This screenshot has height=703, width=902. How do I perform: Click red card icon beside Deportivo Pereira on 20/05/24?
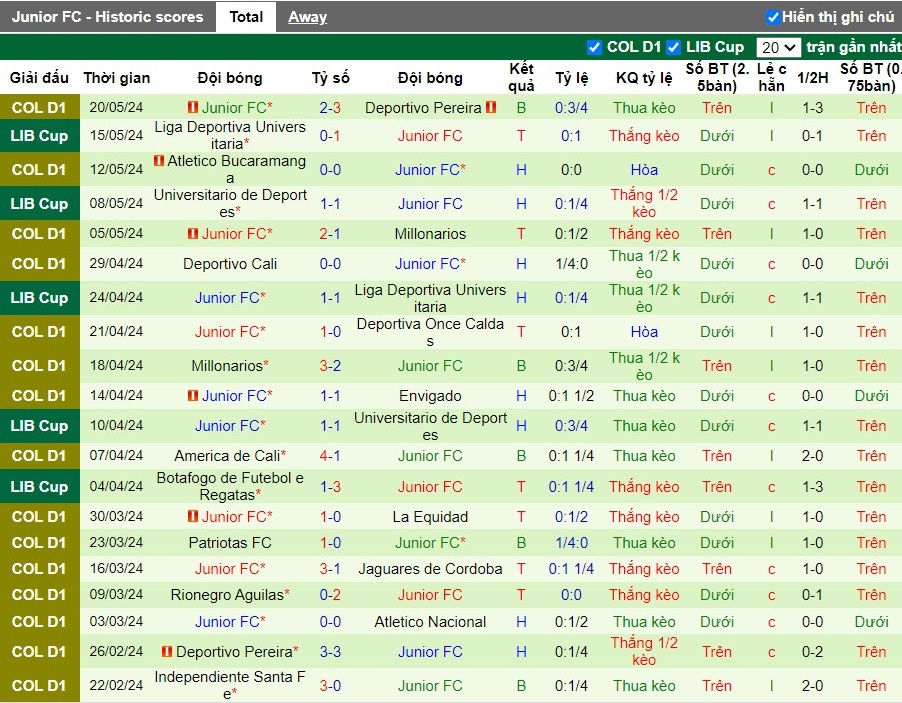tap(491, 107)
